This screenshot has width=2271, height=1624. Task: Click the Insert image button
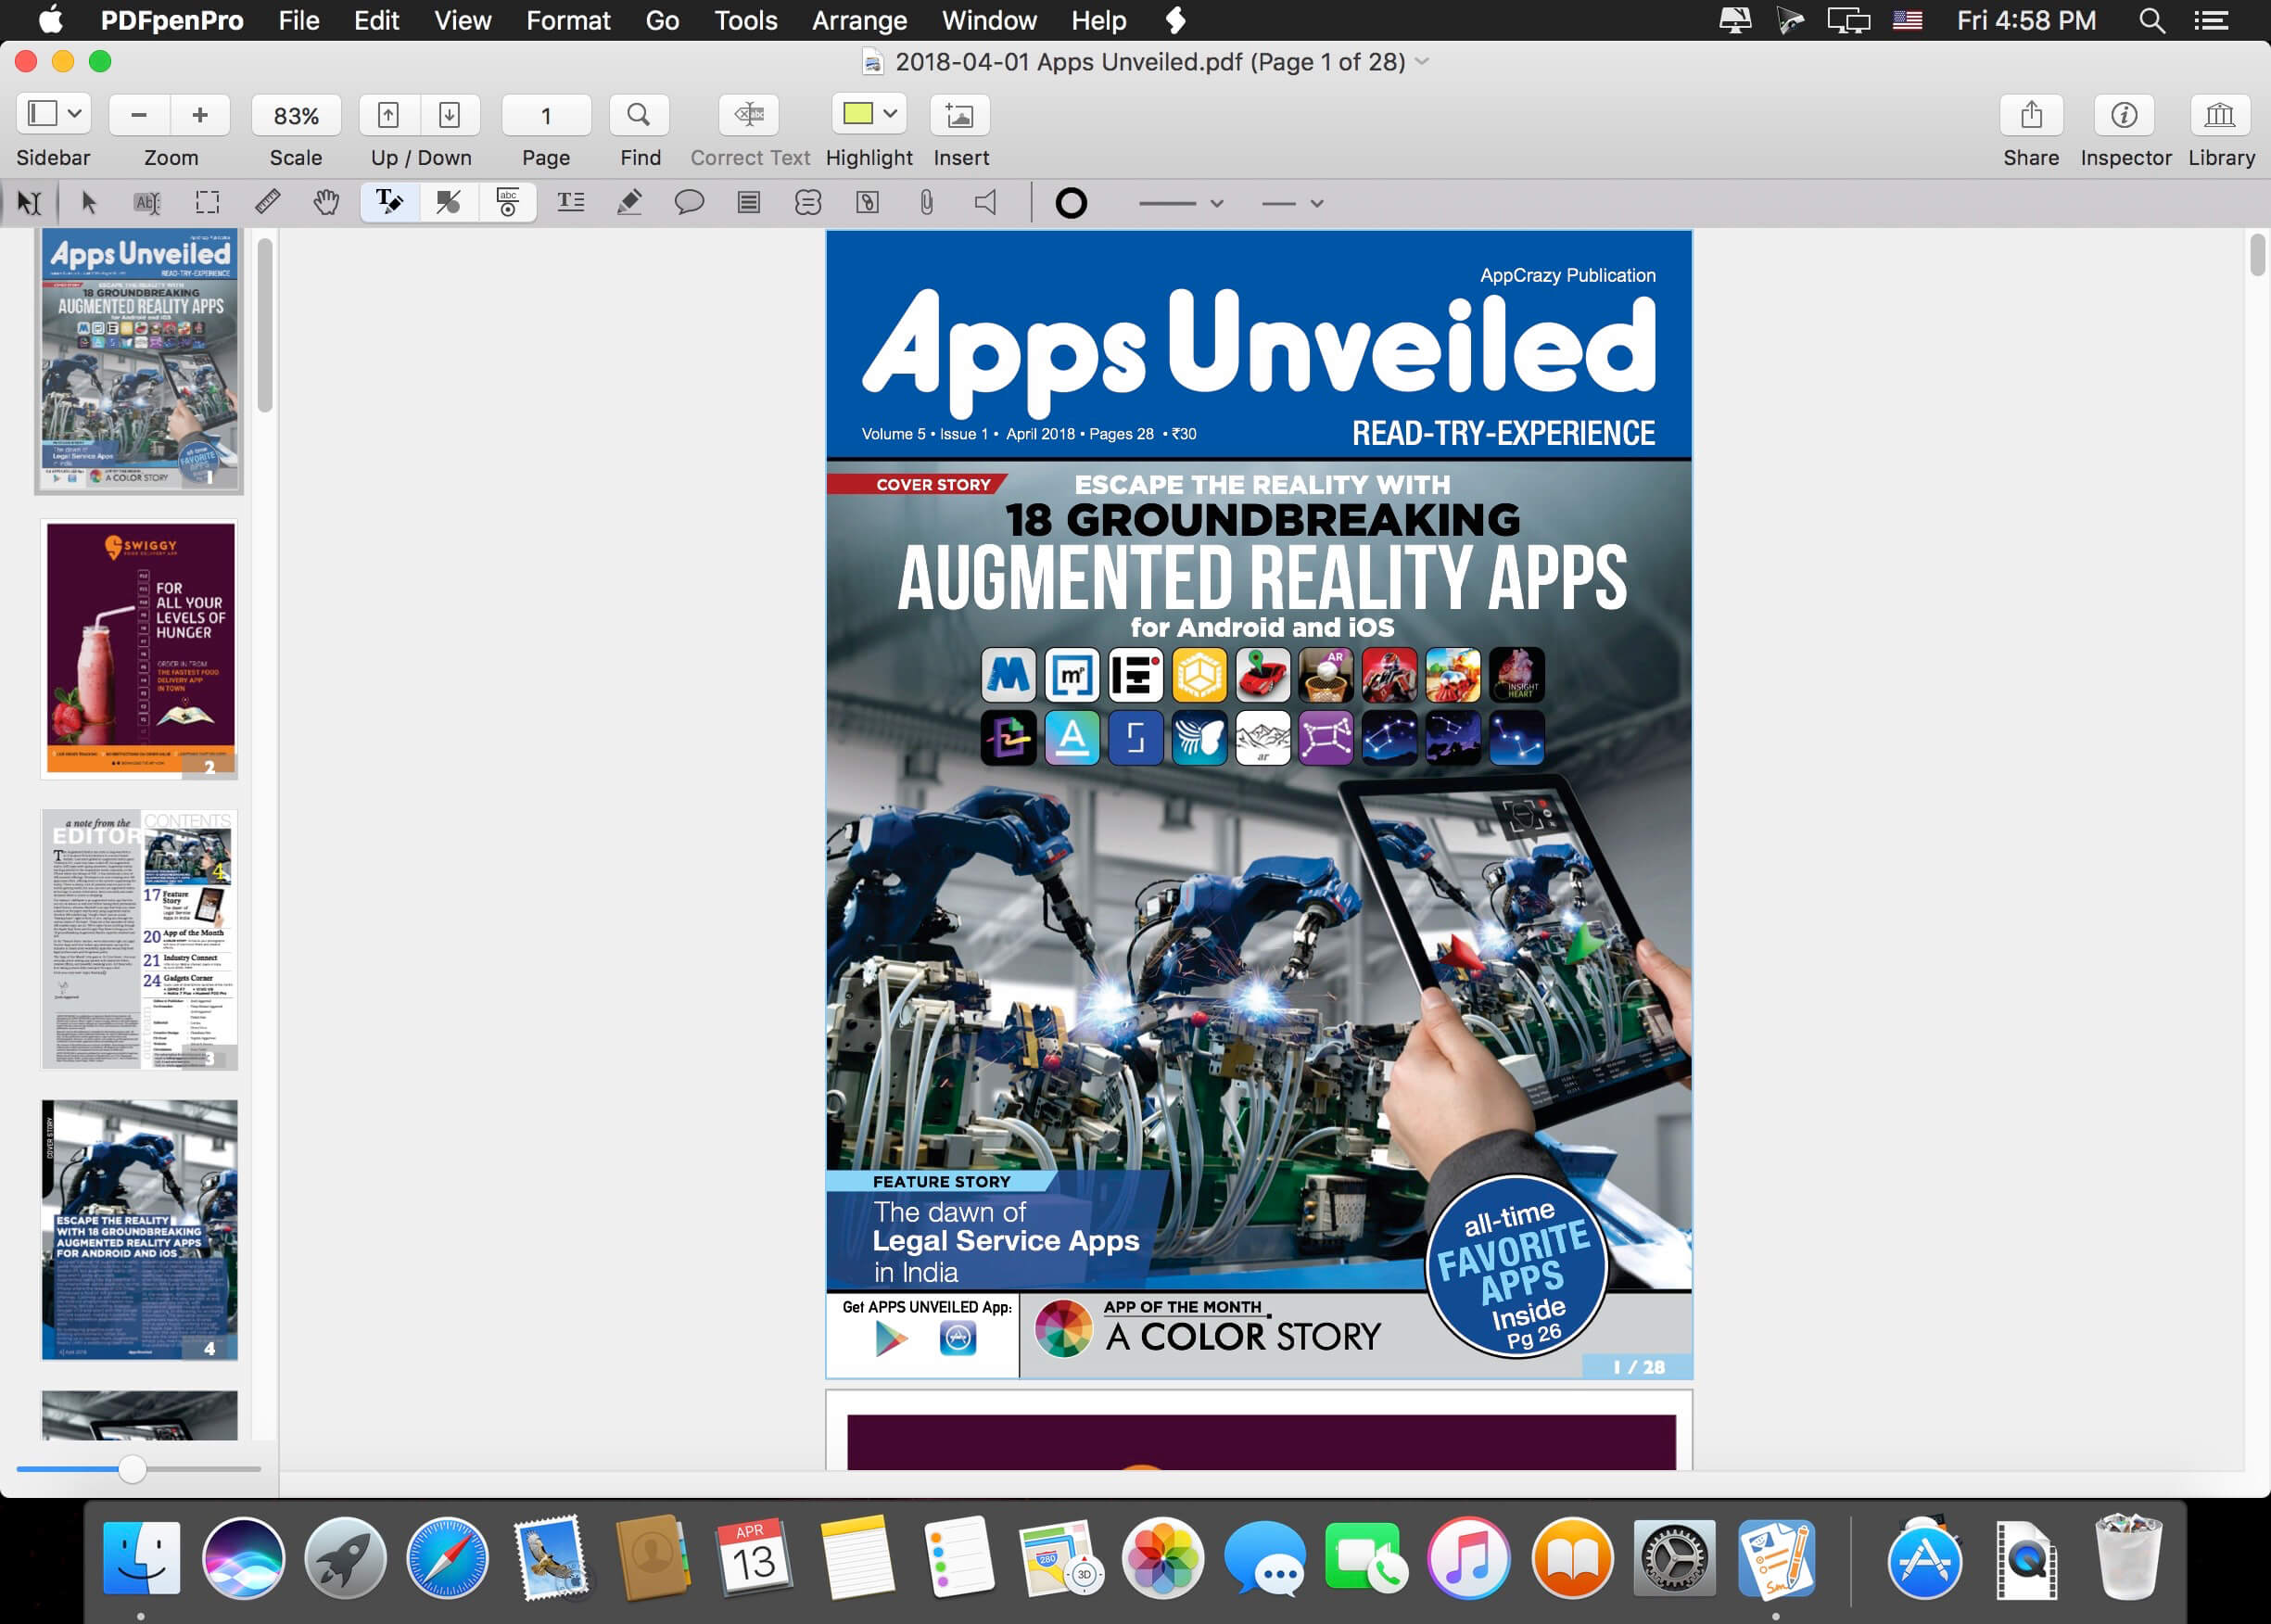tap(960, 115)
